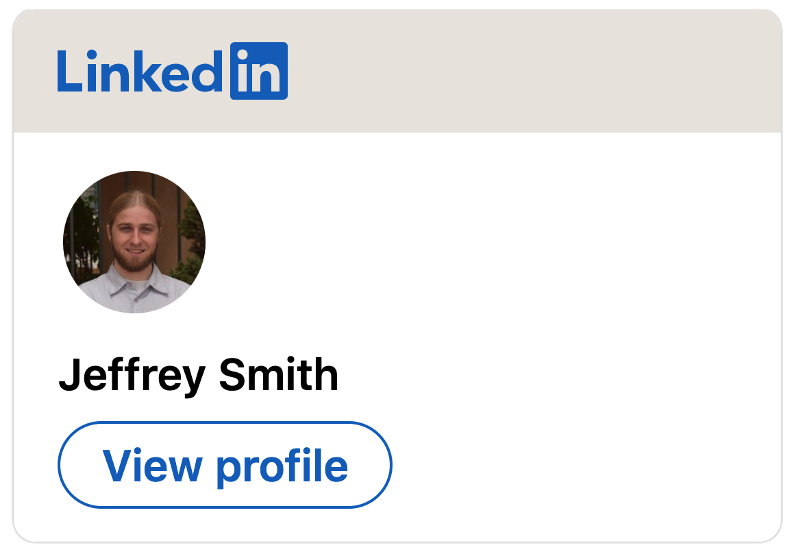793x556 pixels.
Task: Click the name Jeffrey Smith
Action: pos(198,375)
